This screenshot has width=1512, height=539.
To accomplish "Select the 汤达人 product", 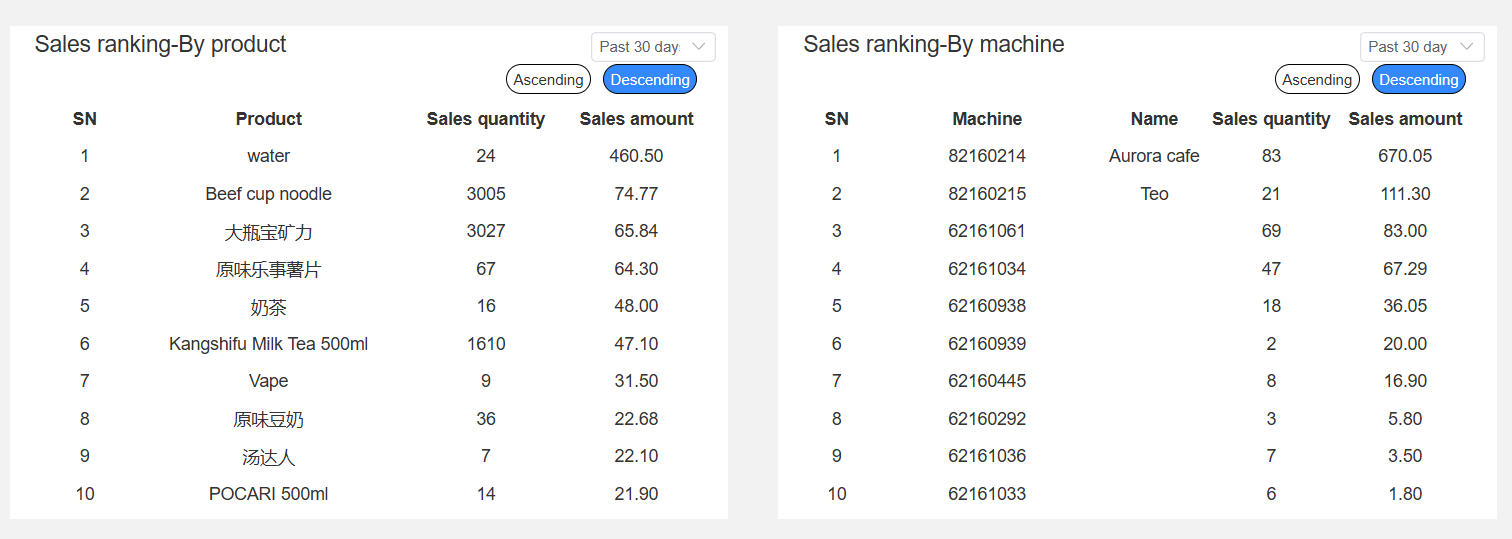I will click(269, 457).
